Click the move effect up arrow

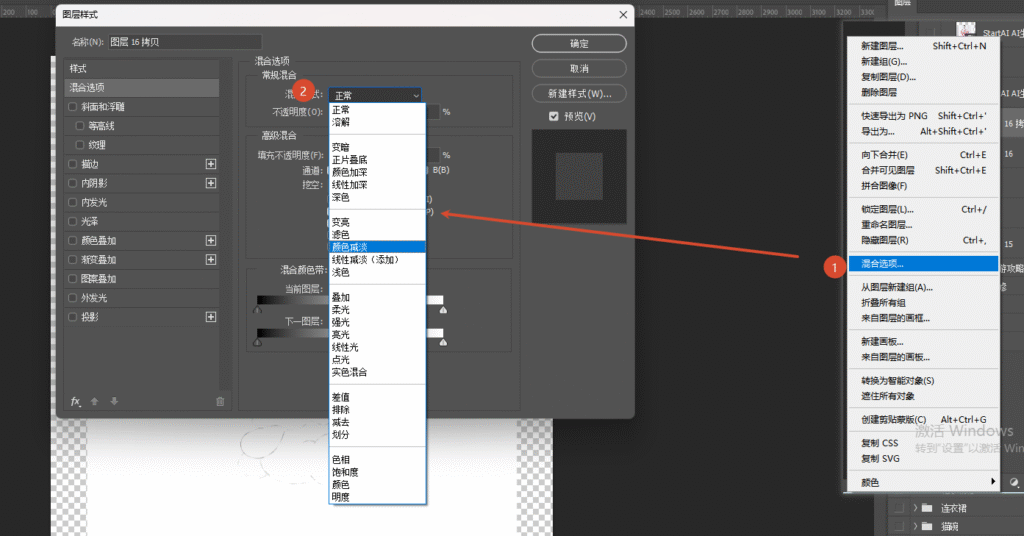pyautogui.click(x=95, y=401)
